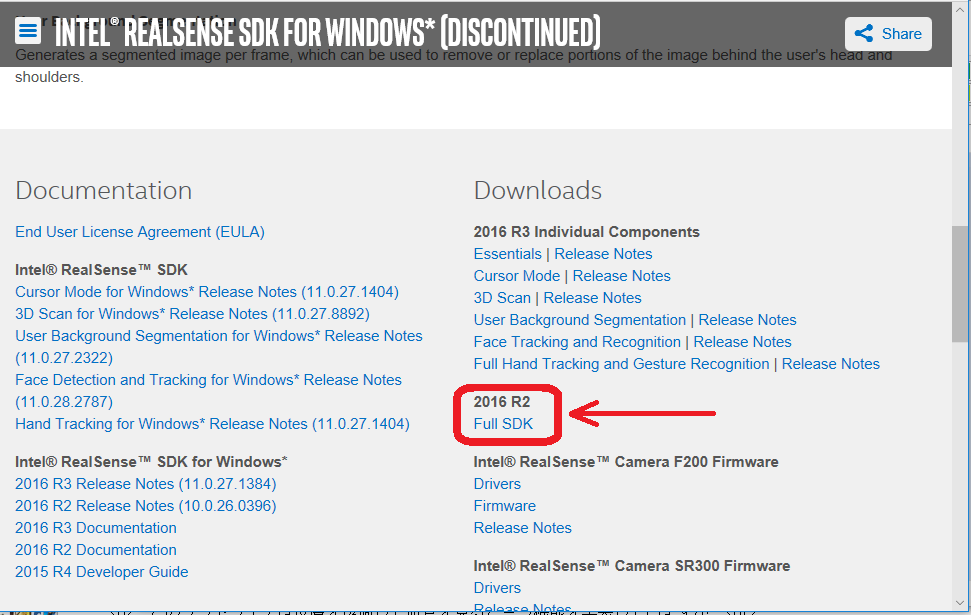
Task: Download Full Hand Tracking and Gesture Recognition
Action: (621, 364)
